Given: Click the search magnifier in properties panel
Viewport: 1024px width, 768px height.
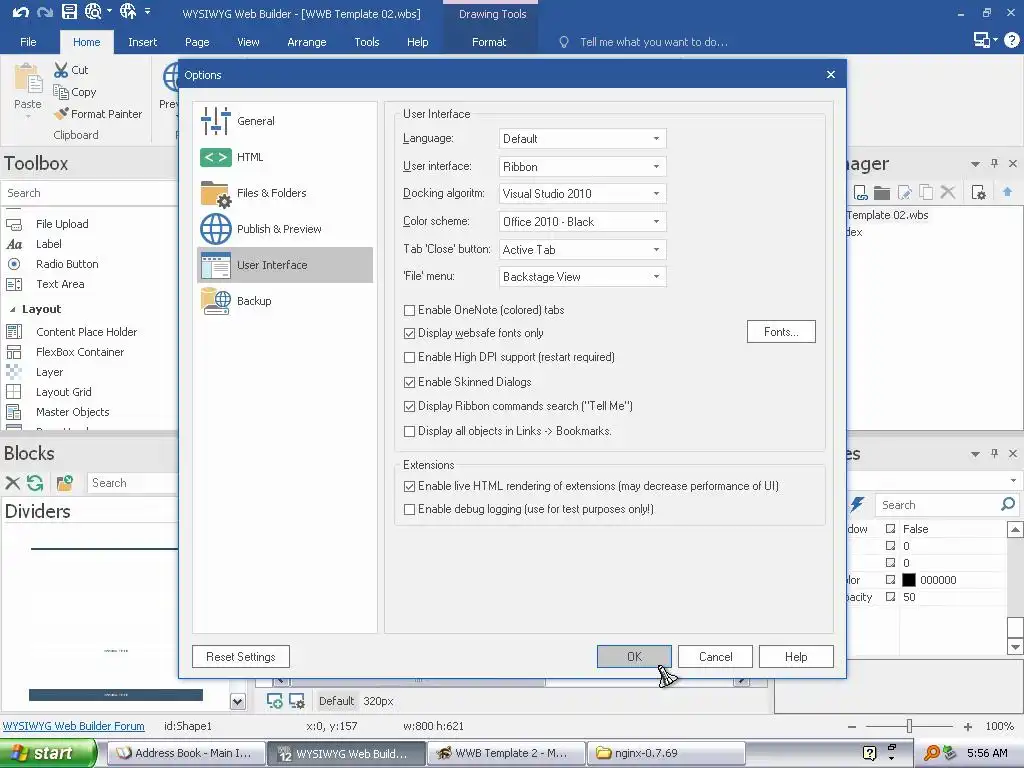Looking at the screenshot, I should point(1008,504).
